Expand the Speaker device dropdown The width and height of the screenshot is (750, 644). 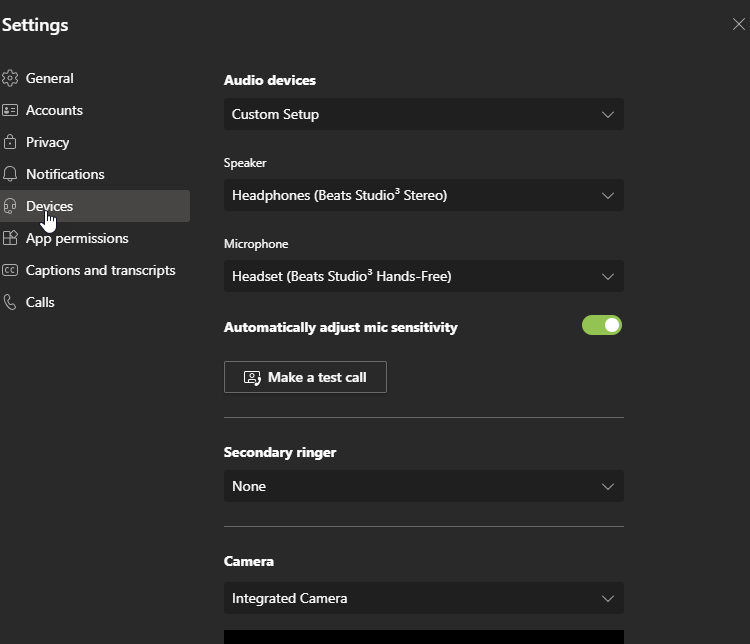[423, 195]
